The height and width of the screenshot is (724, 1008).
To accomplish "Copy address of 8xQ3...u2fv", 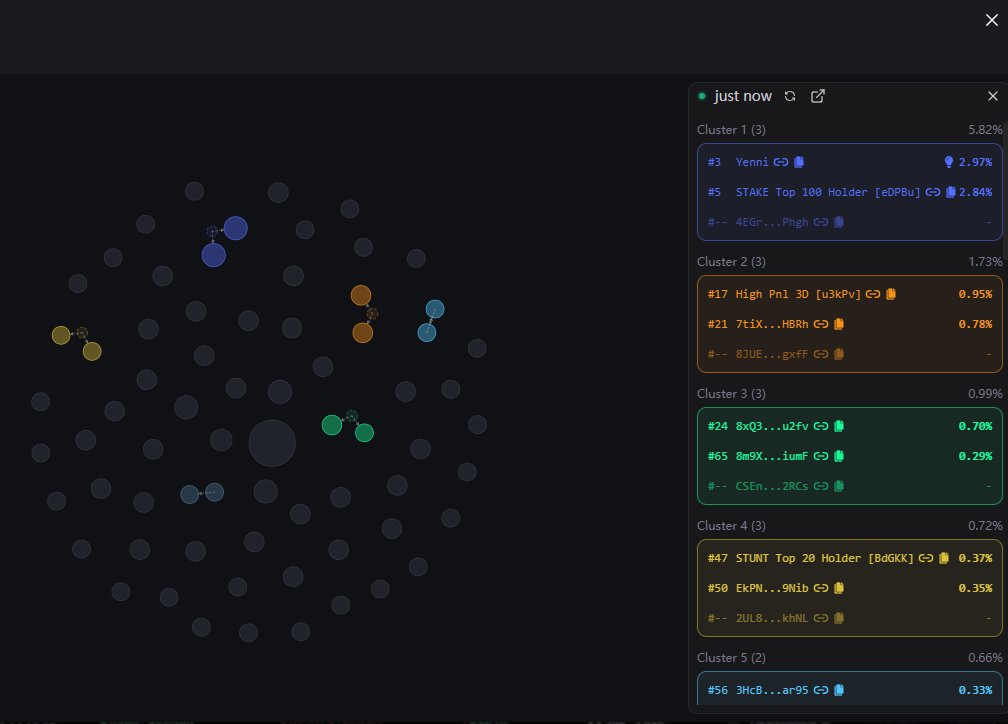I will coord(839,426).
